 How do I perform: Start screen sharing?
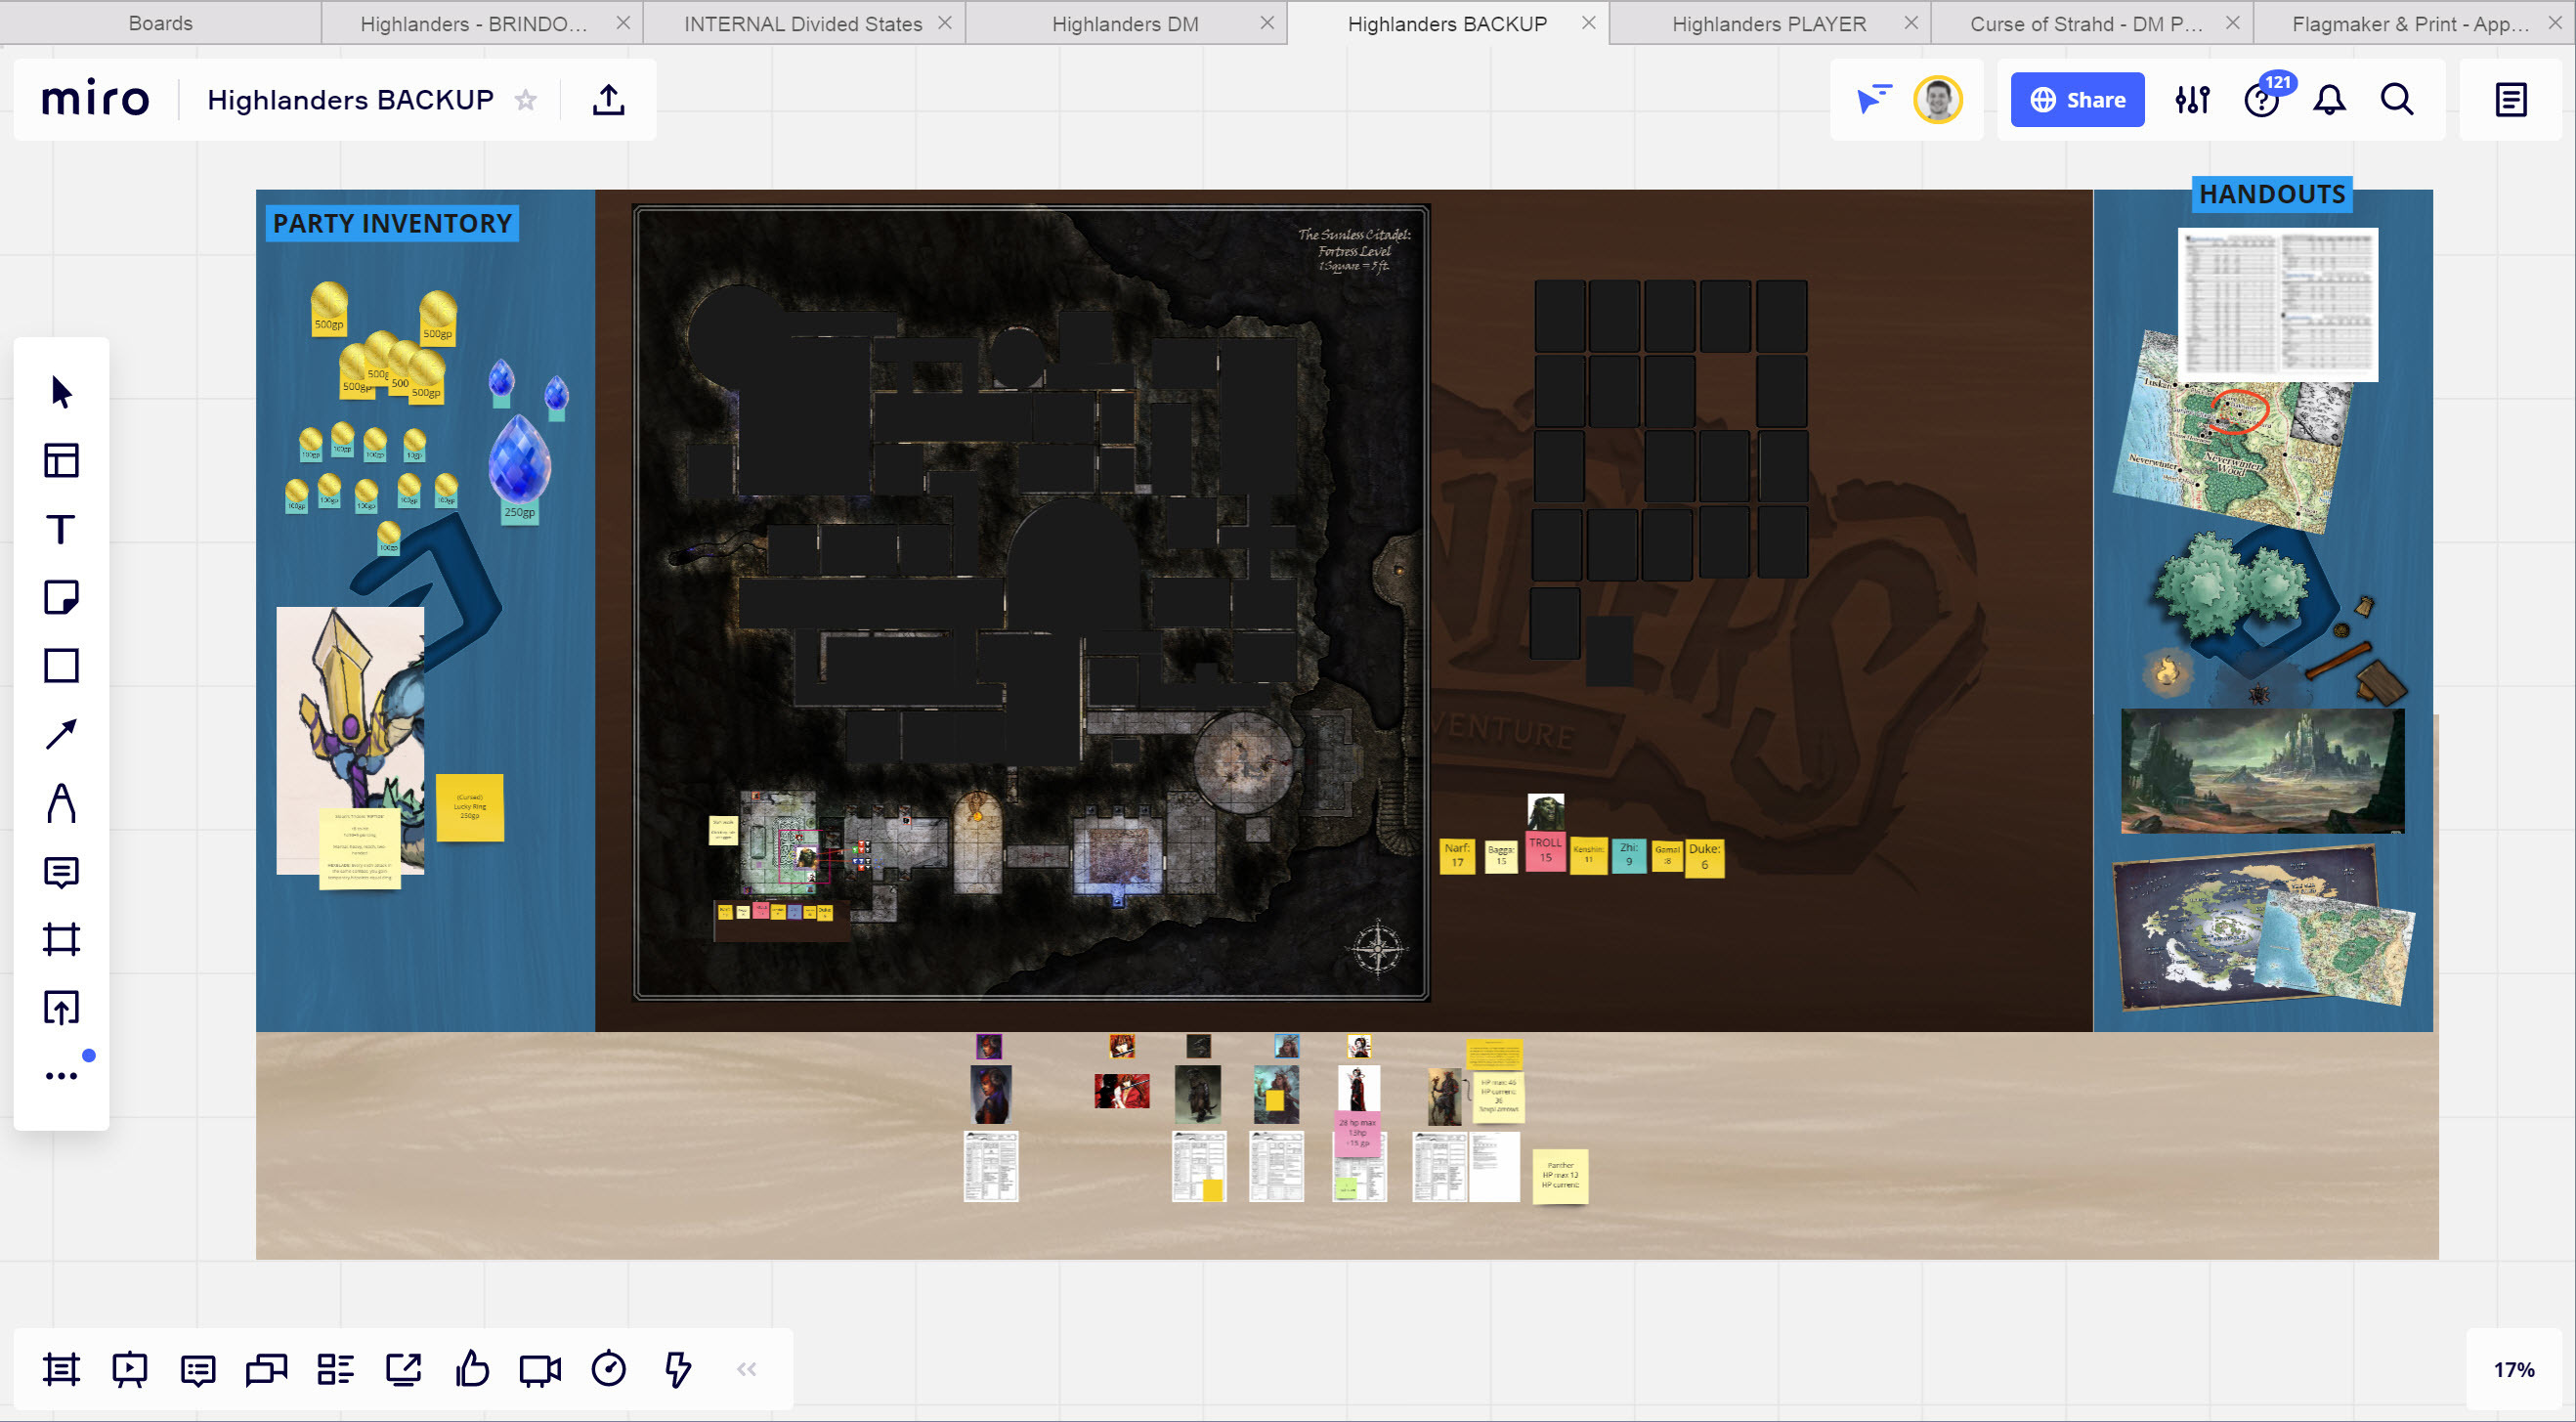click(x=404, y=1369)
